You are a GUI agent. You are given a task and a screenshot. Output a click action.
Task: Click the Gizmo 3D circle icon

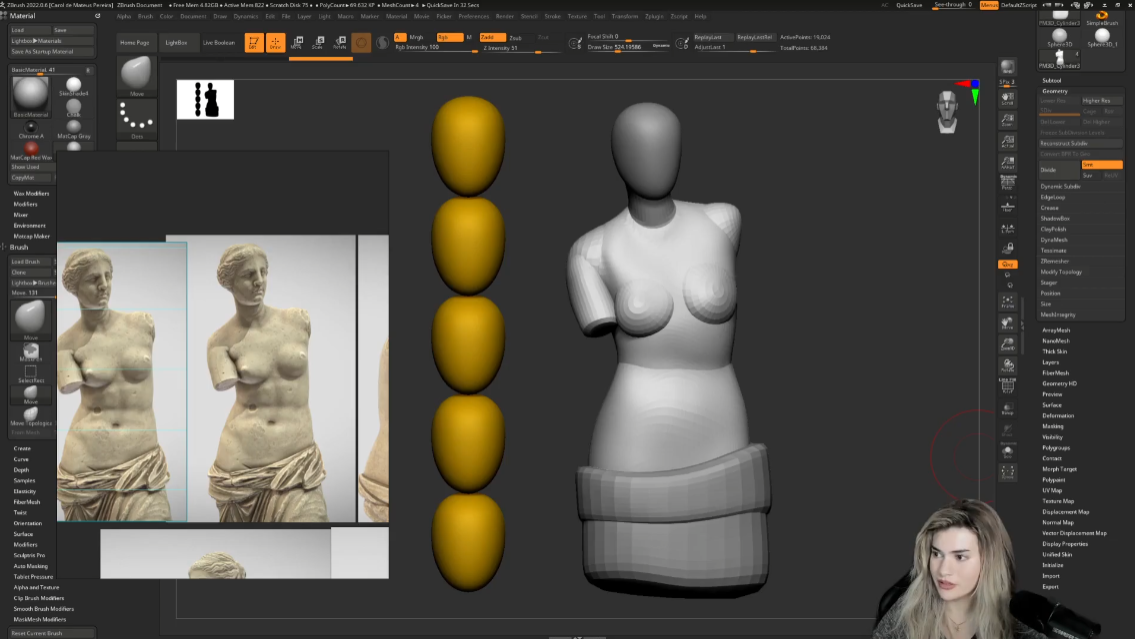point(361,43)
